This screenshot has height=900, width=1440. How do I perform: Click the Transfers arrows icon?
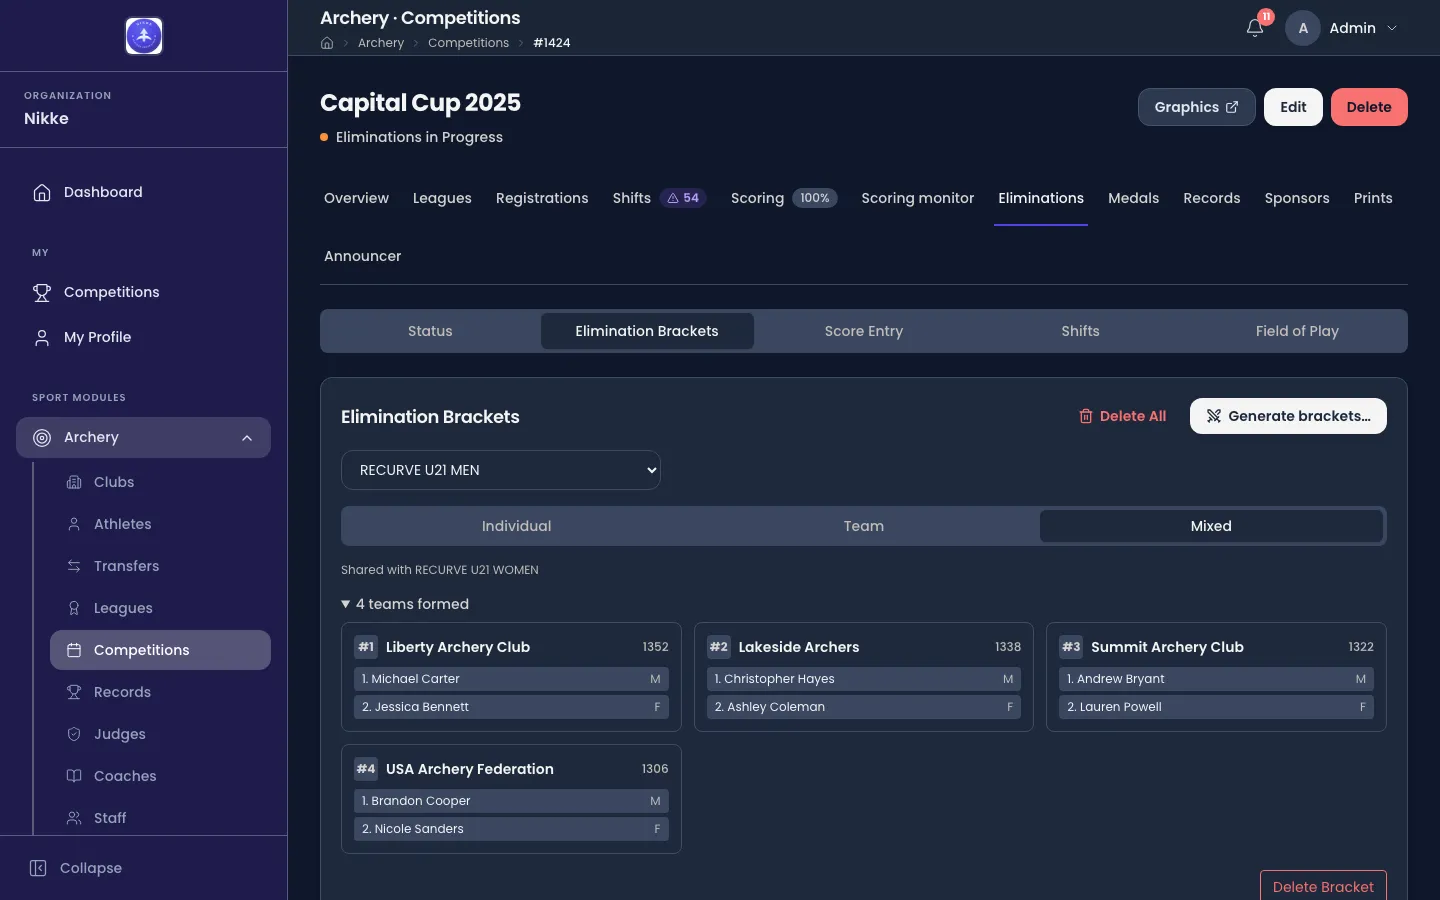(74, 566)
